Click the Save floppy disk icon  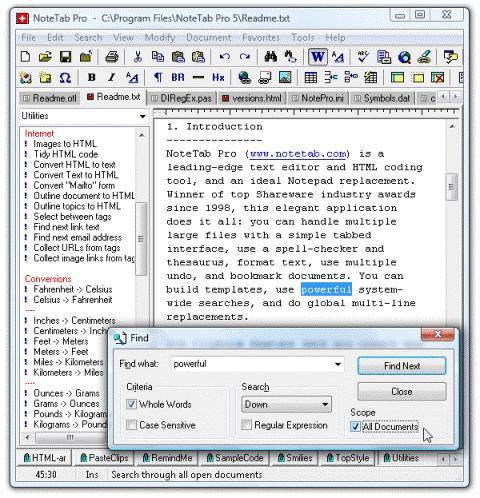coord(65,57)
